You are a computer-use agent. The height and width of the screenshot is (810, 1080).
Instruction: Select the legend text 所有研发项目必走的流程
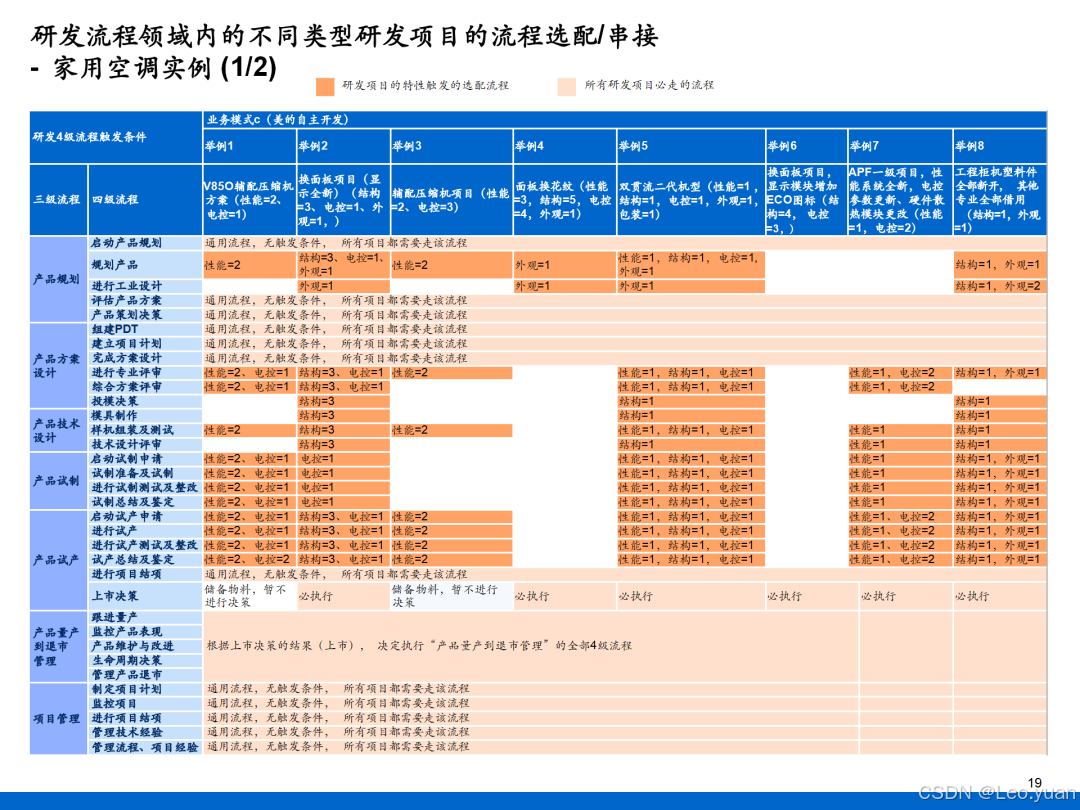point(649,85)
